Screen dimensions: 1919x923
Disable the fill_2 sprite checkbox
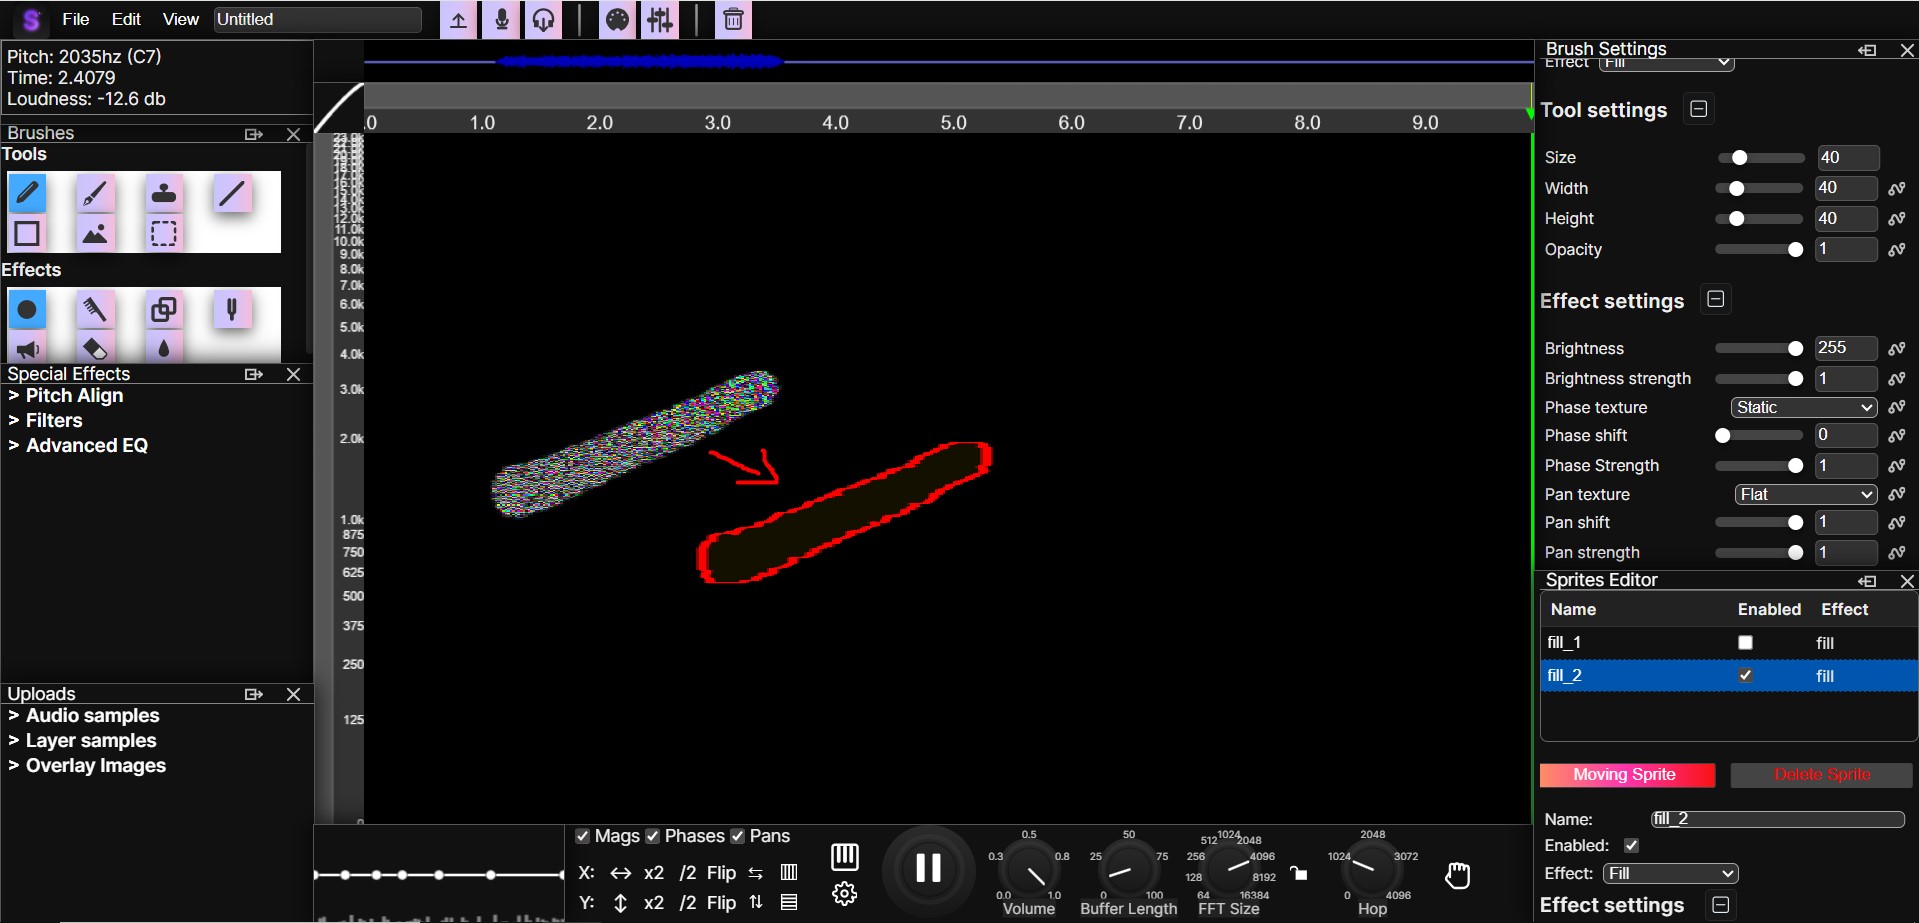(x=1745, y=676)
